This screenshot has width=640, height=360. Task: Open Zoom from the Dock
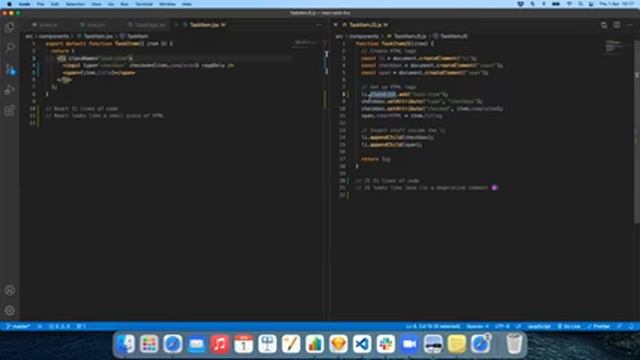click(409, 344)
